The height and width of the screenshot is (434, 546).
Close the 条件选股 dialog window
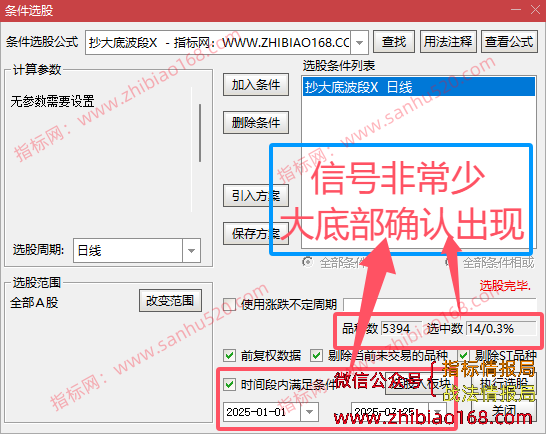coord(536,9)
